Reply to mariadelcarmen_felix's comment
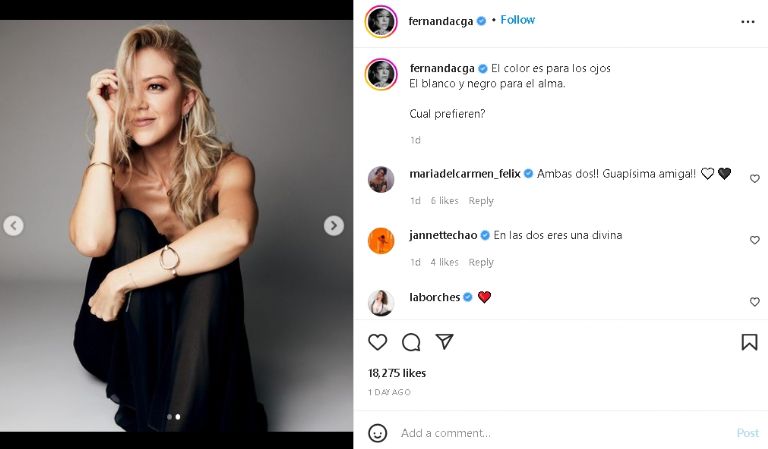The height and width of the screenshot is (449, 768). click(481, 201)
